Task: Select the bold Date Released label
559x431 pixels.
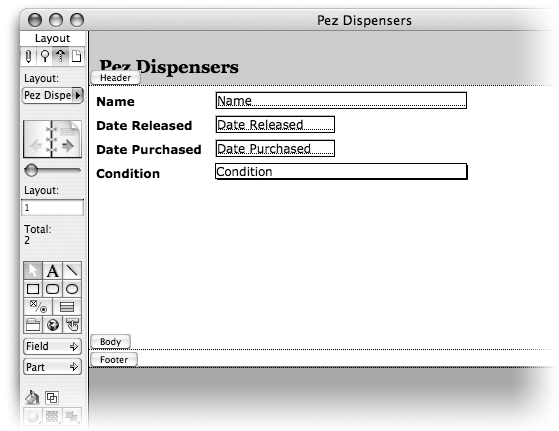Action: tap(144, 125)
